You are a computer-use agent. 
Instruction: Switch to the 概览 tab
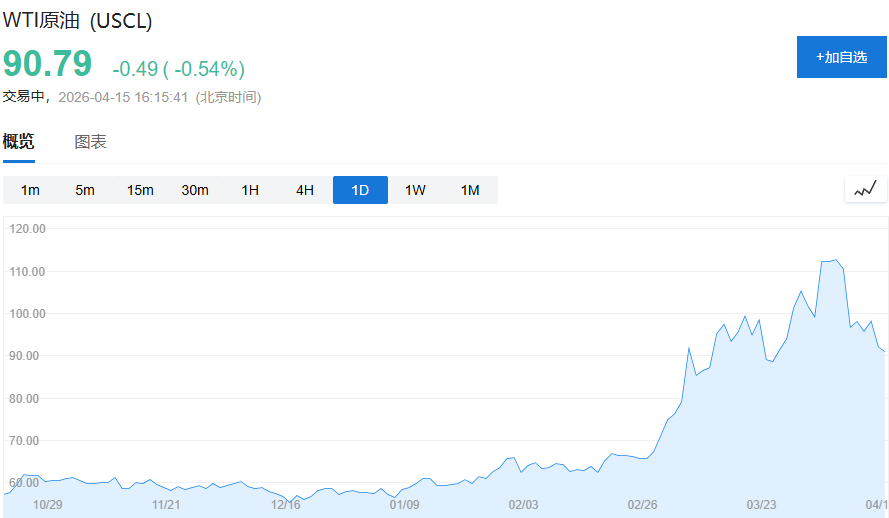coord(19,141)
